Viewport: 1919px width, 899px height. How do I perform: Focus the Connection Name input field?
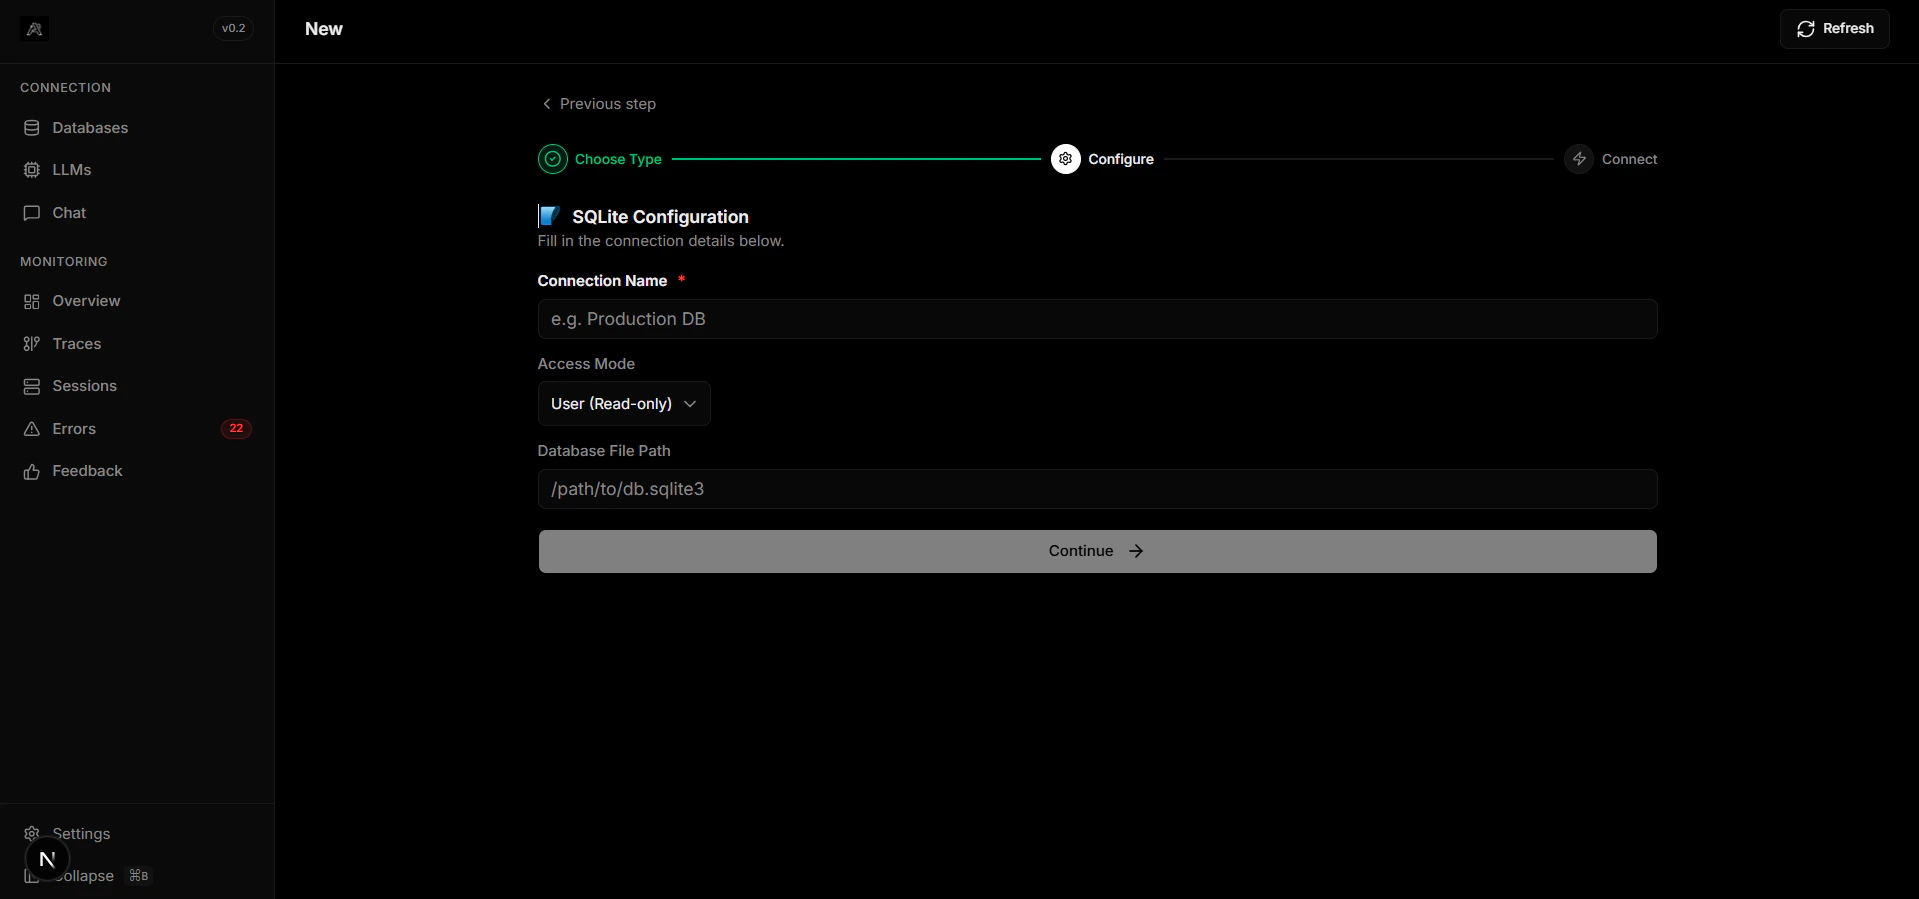[x=1097, y=319]
